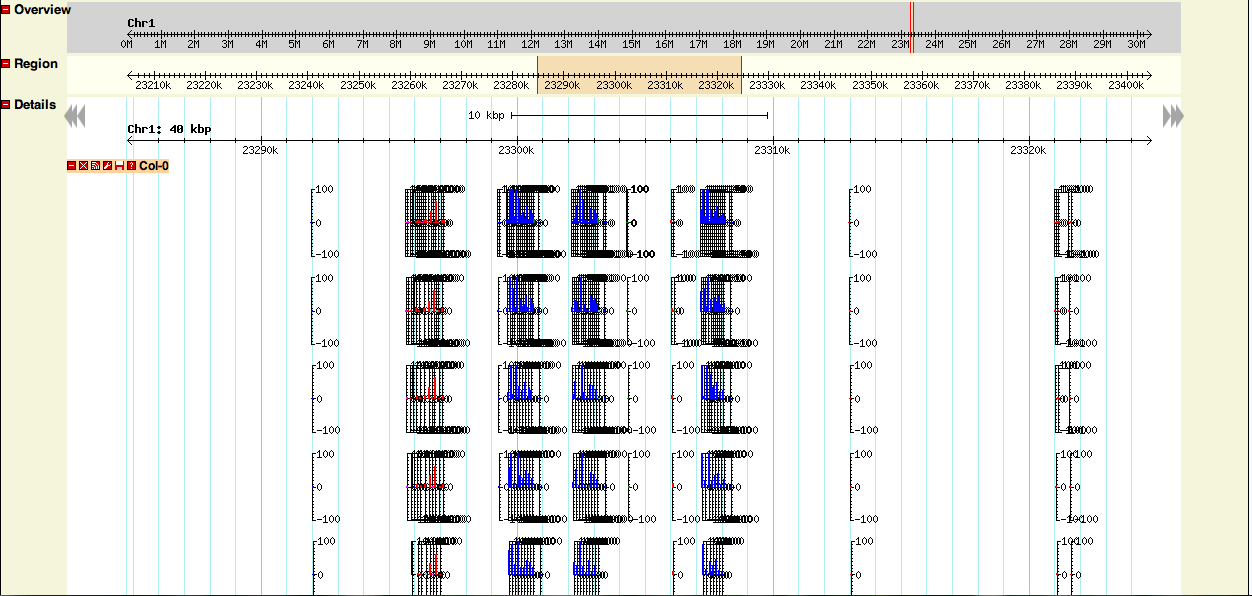Click 23360k on the Region ruler

pyautogui.click(x=921, y=86)
